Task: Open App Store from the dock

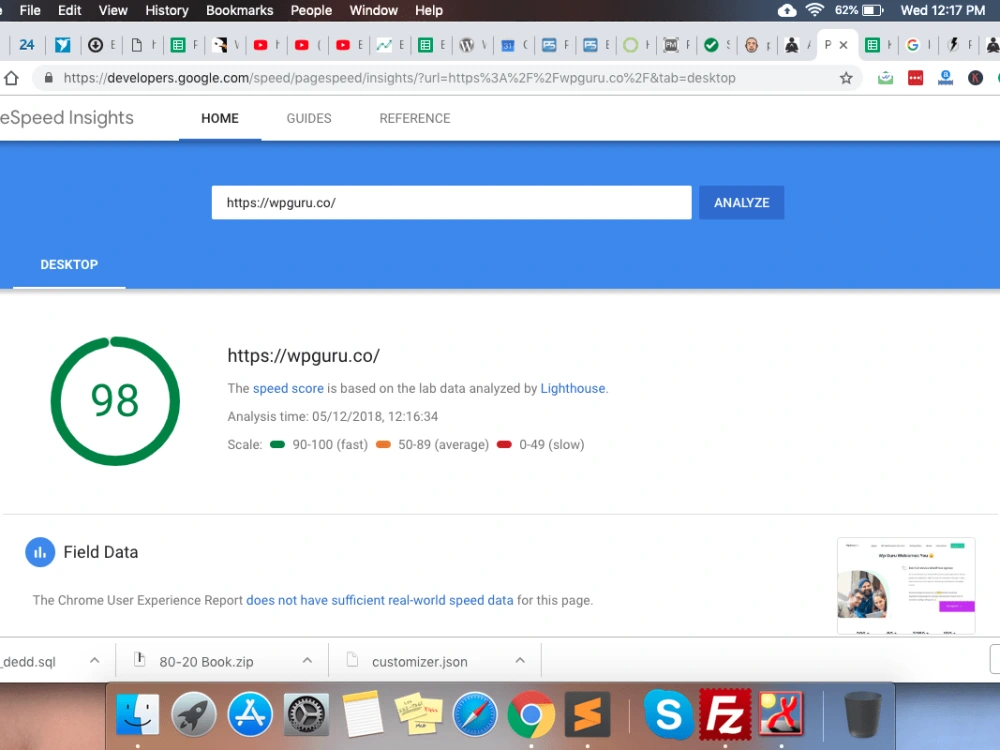Action: click(250, 714)
